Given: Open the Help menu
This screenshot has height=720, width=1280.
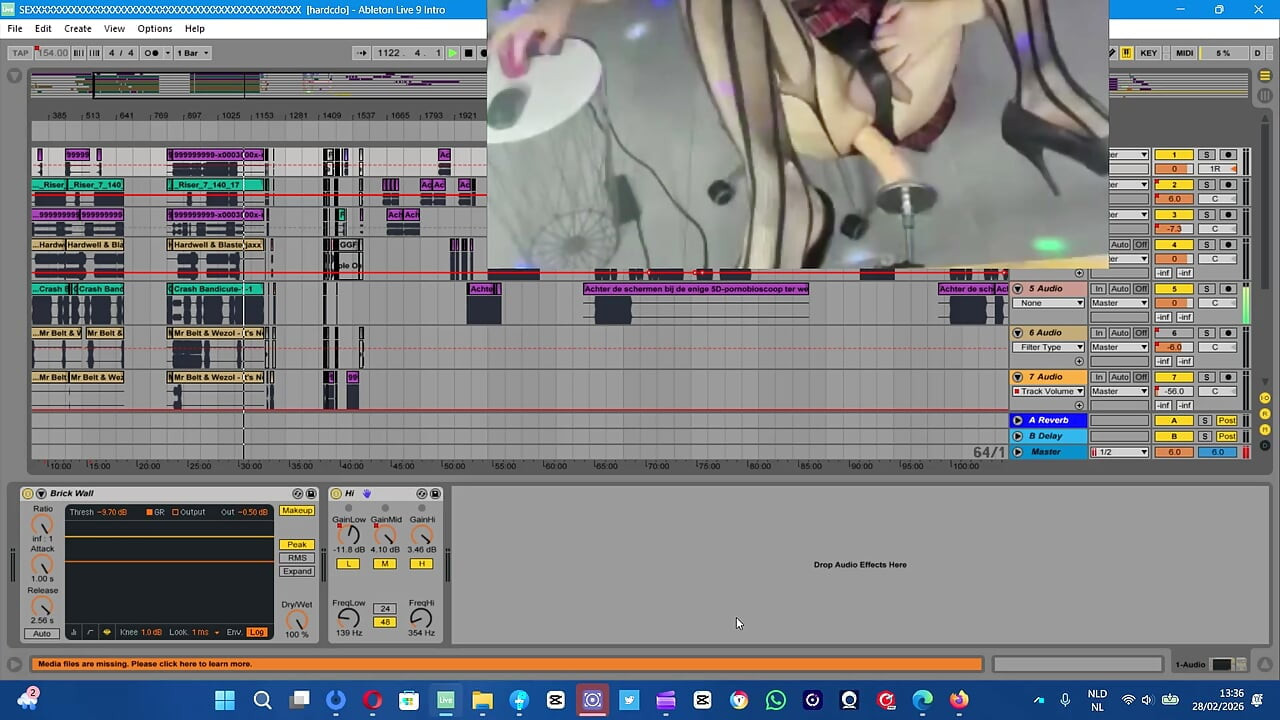Looking at the screenshot, I should click(195, 28).
